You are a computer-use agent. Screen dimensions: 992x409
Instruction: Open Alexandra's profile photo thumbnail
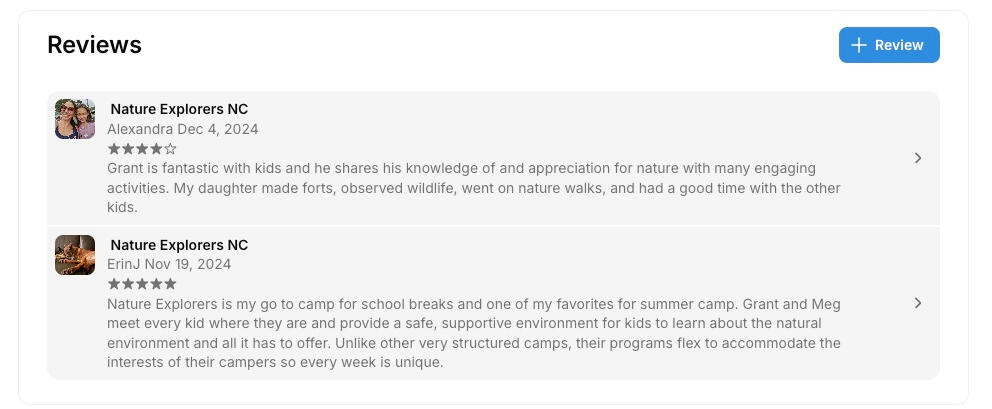click(75, 119)
